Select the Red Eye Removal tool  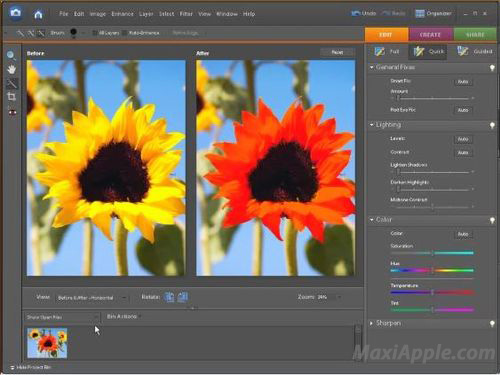(x=12, y=112)
